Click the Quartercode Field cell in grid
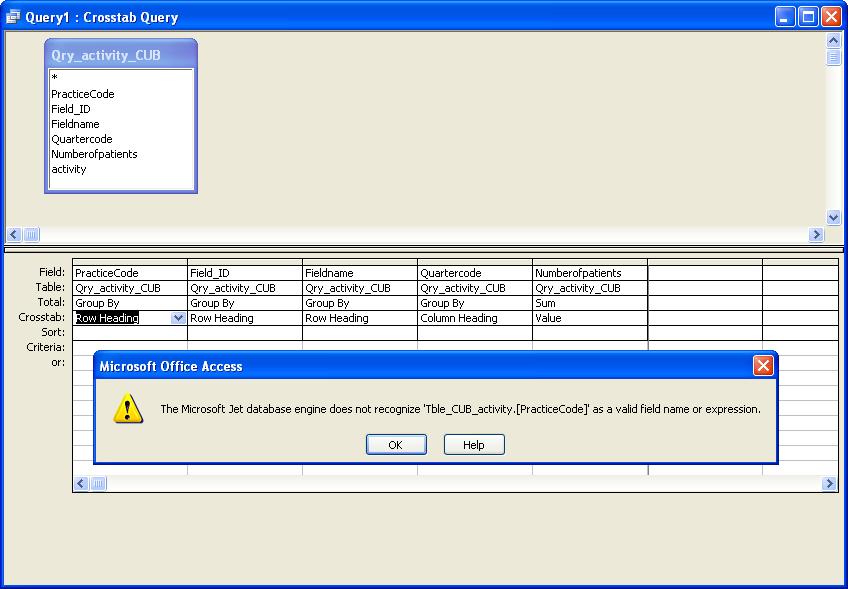This screenshot has width=848, height=589. click(475, 273)
